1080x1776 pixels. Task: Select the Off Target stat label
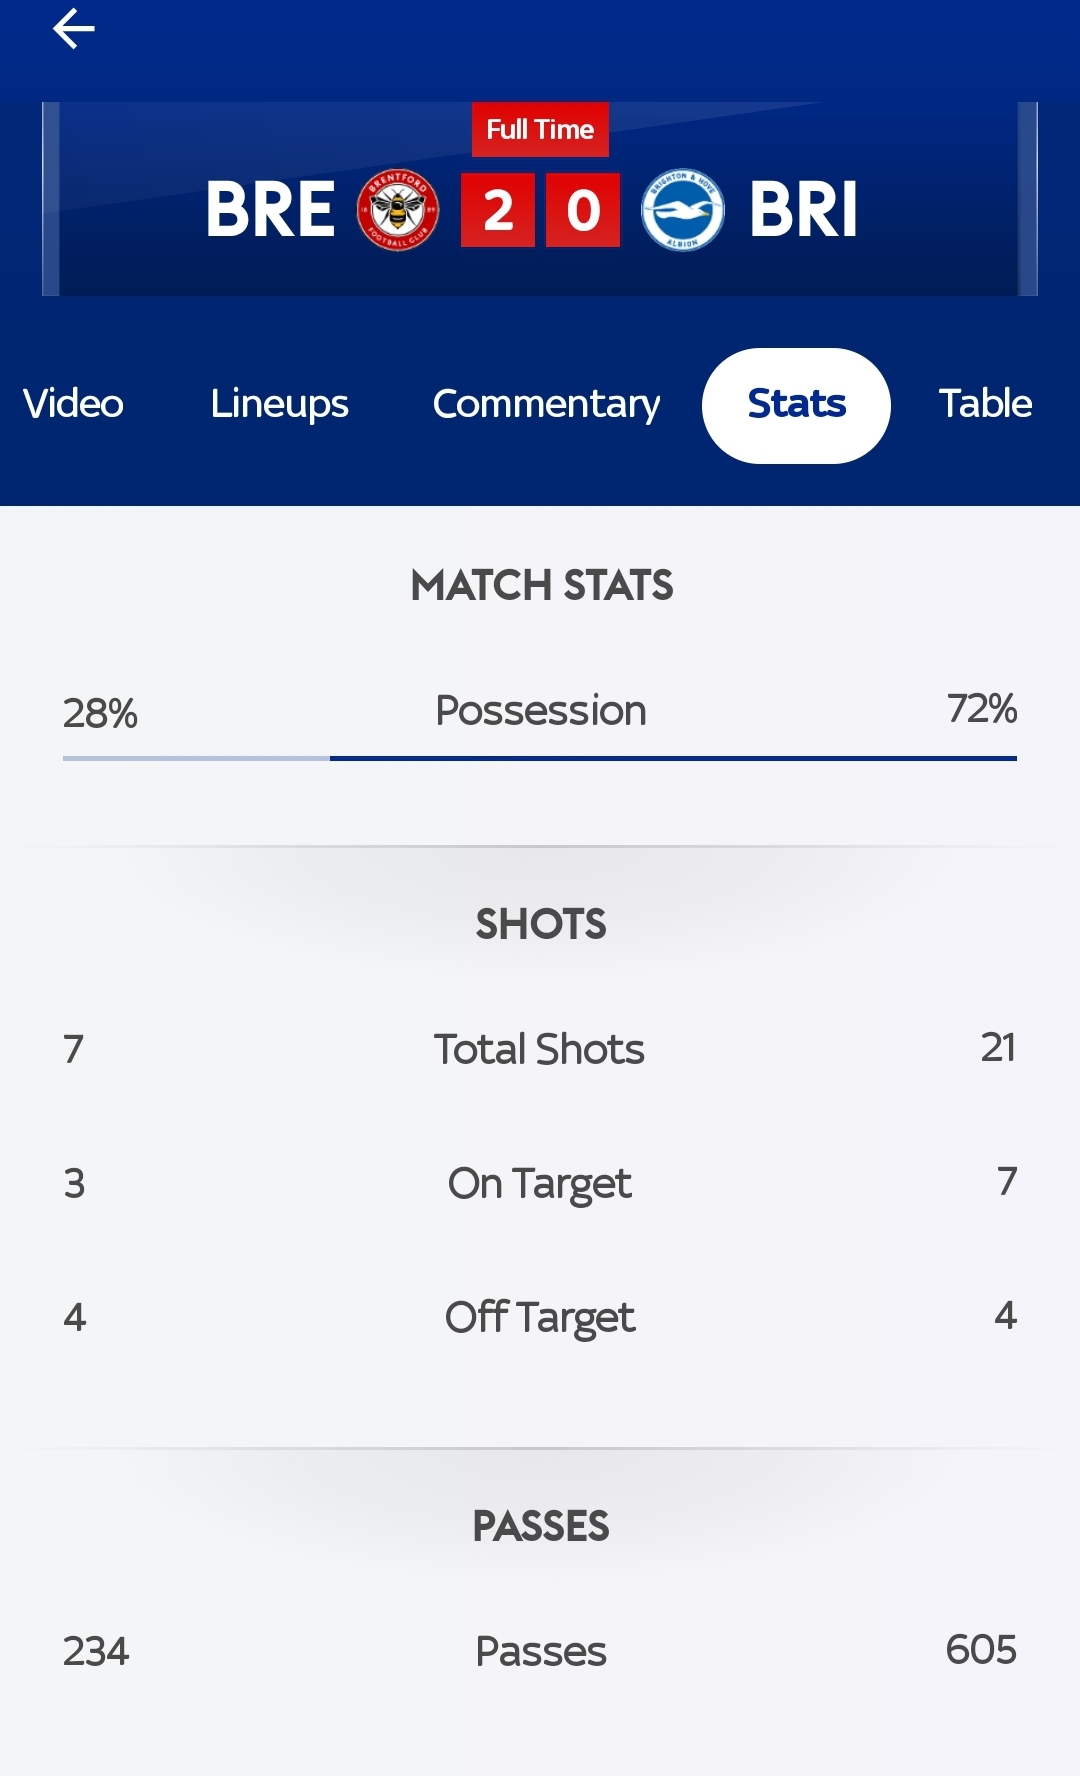(x=539, y=1318)
